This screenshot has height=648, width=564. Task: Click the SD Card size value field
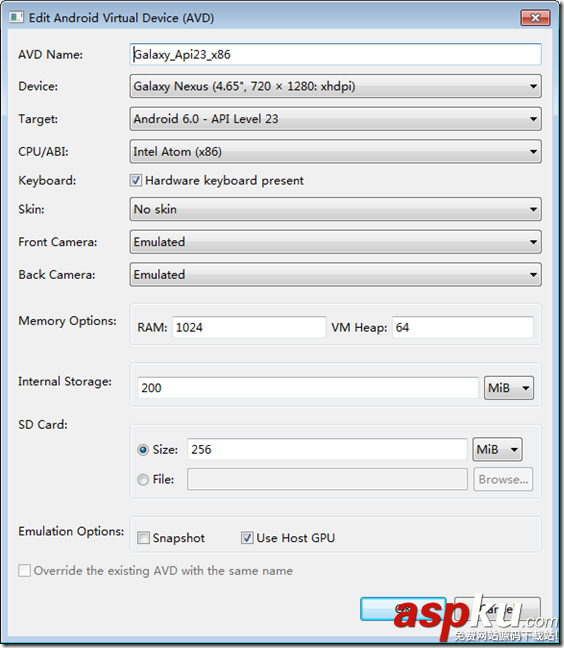[327, 449]
